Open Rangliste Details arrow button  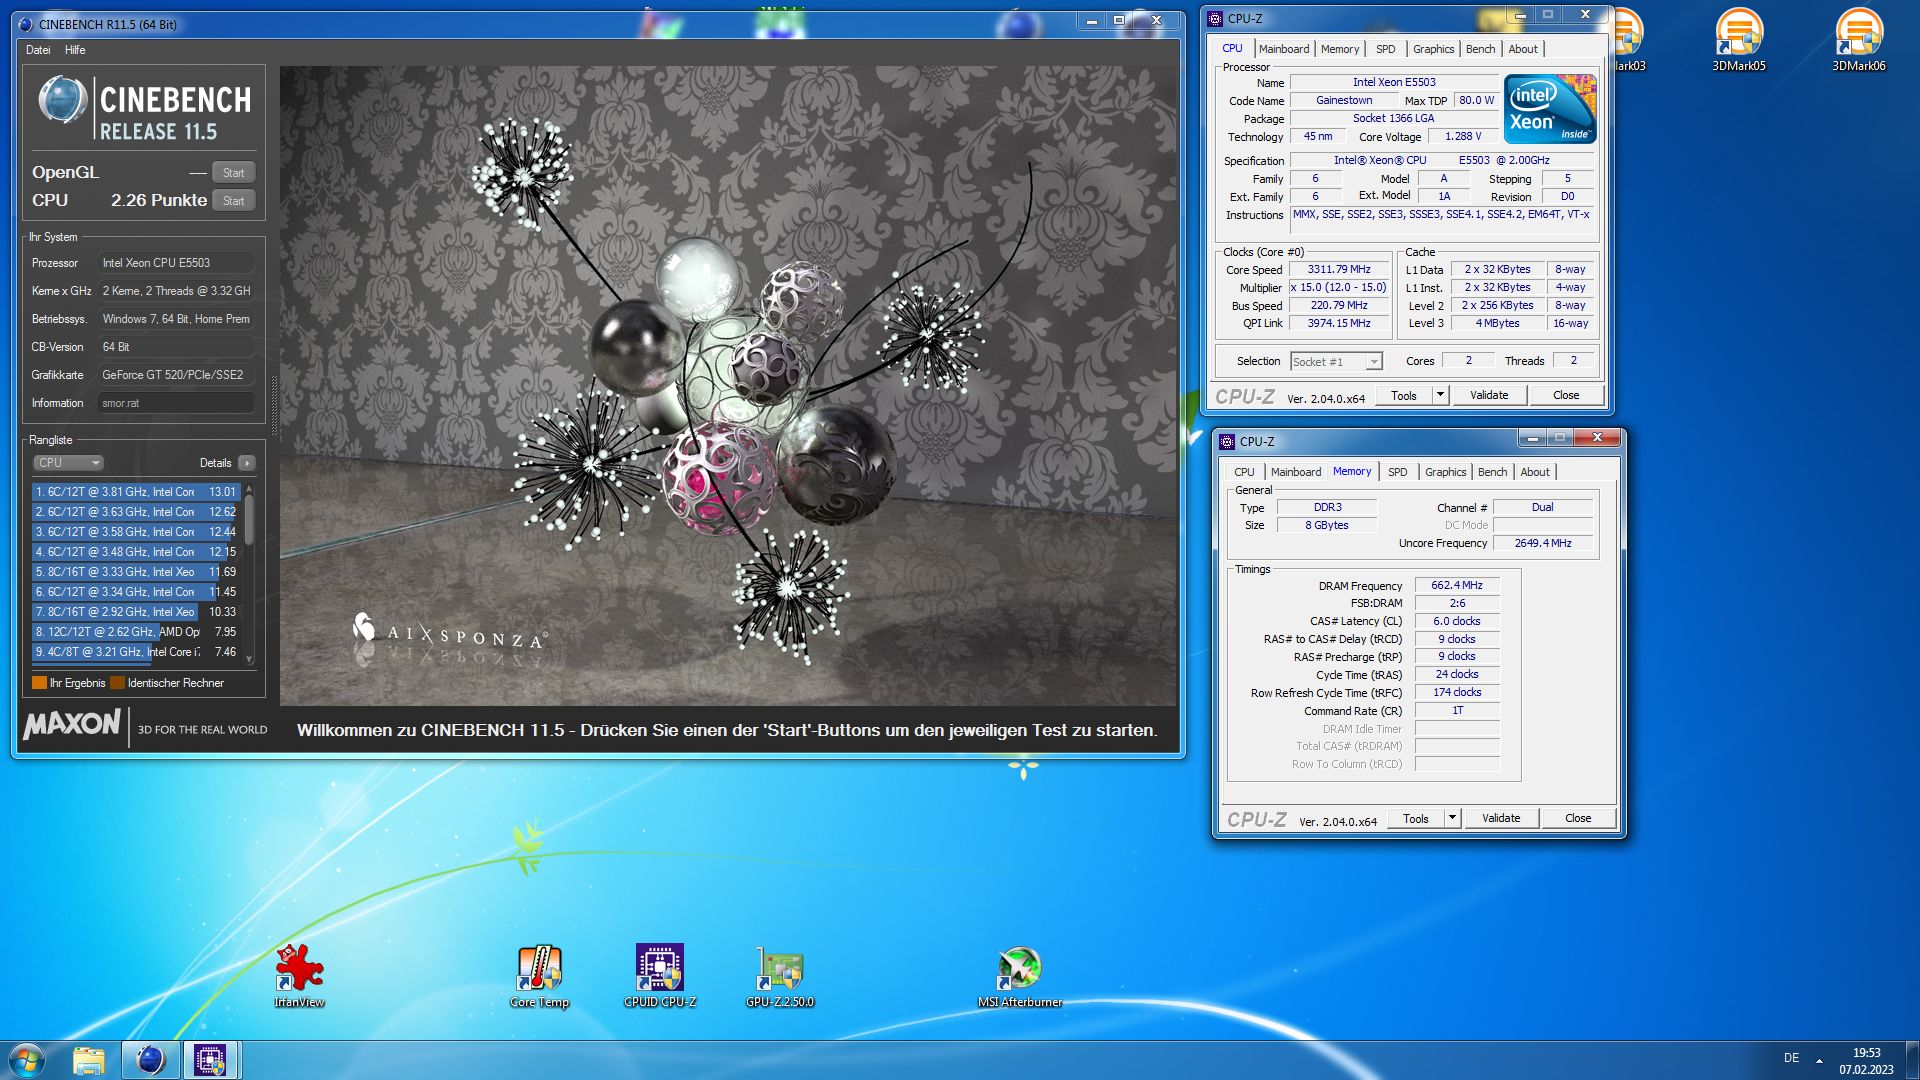coord(247,463)
